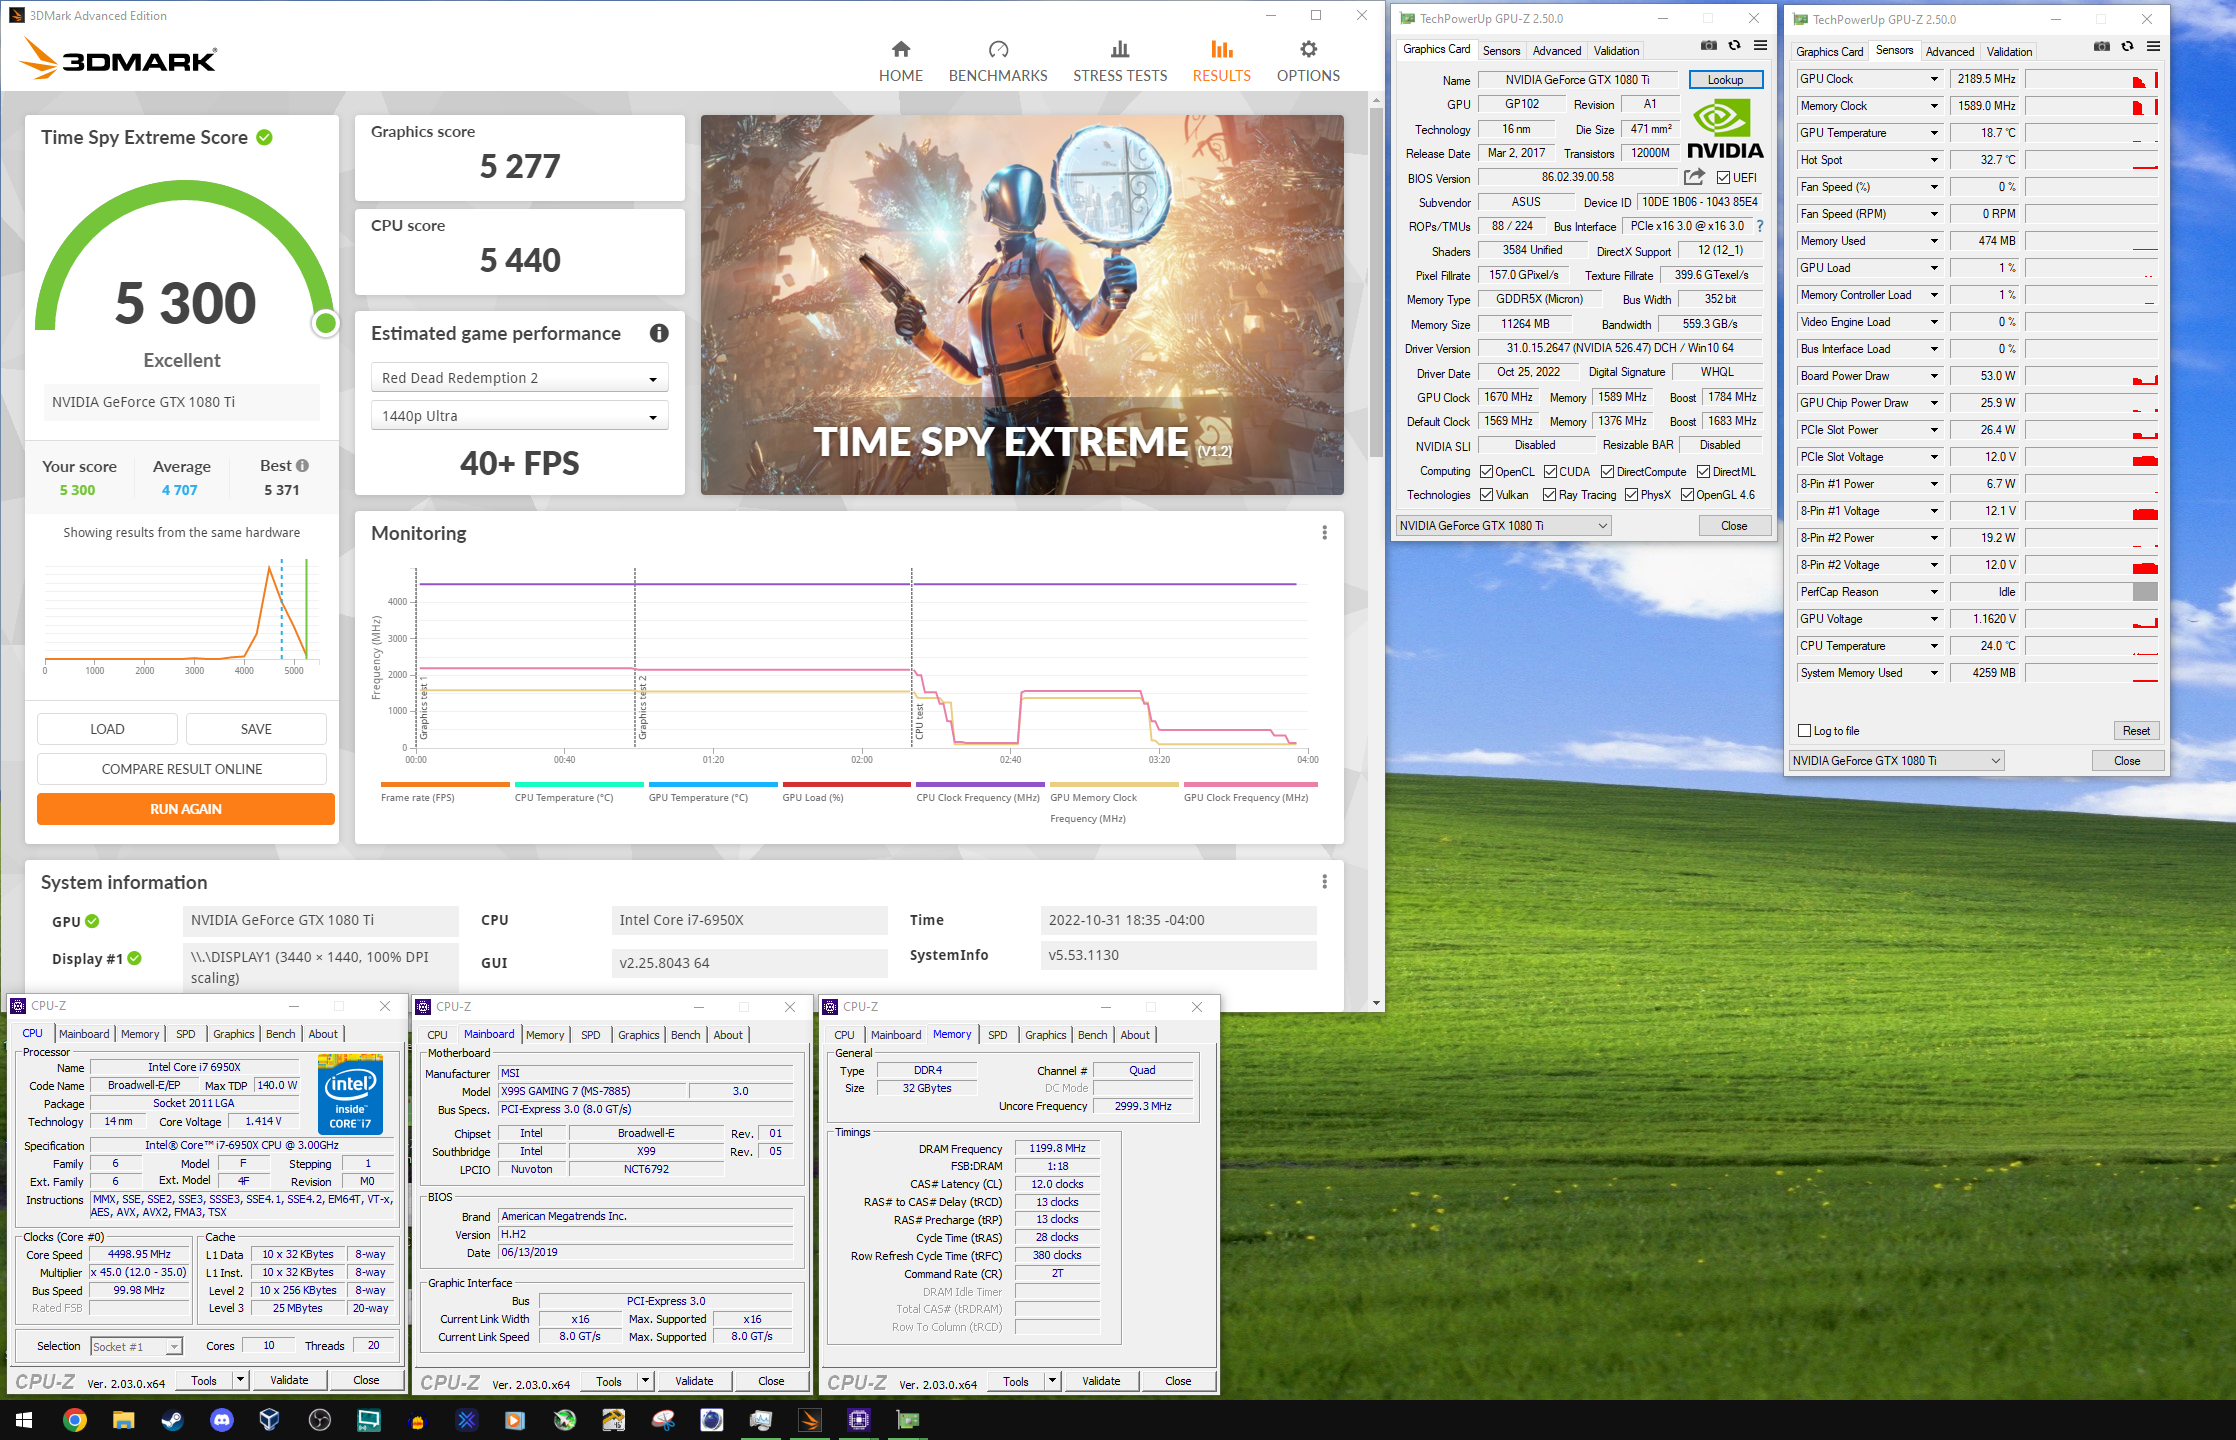
Task: Toggle Ray Tracing checkbox in GPU-Z
Action: pyautogui.click(x=1549, y=495)
